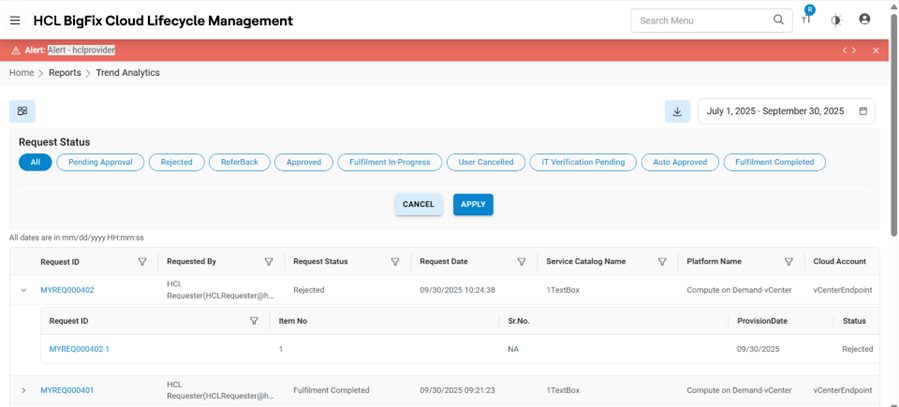Select the ReferBack status chip

point(240,162)
